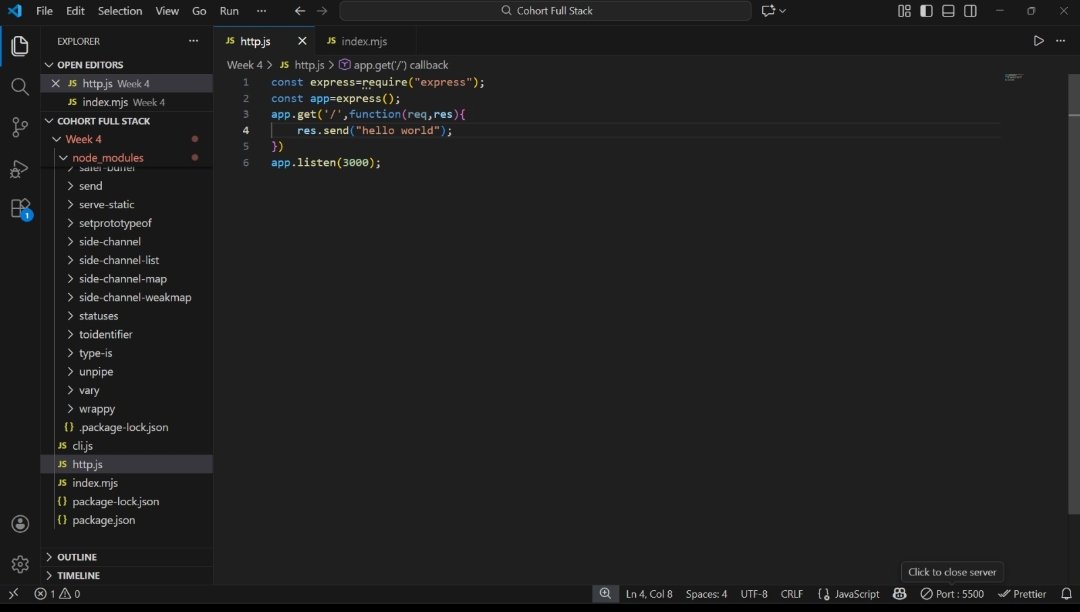
Task: Click Ln 4, Col 8 go-to-line indicator
Action: [x=649, y=593]
